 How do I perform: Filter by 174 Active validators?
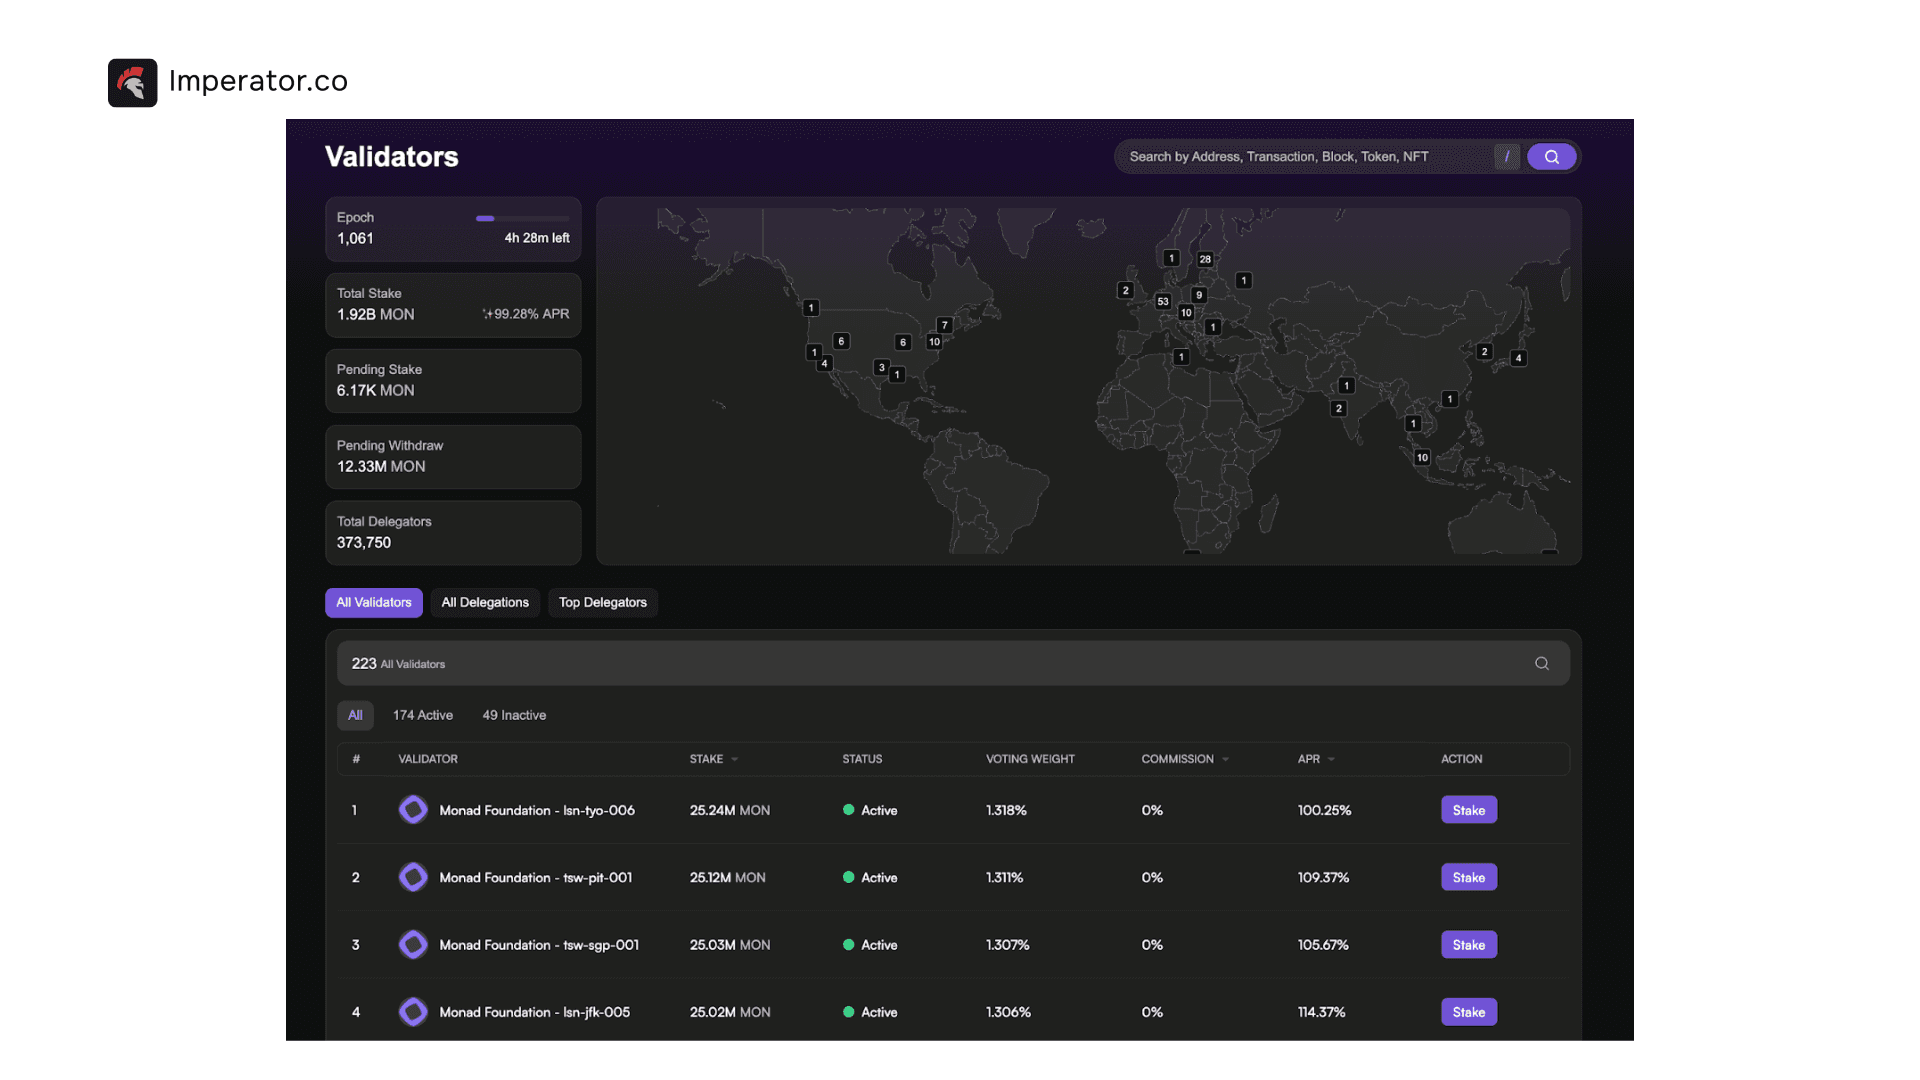pos(423,715)
